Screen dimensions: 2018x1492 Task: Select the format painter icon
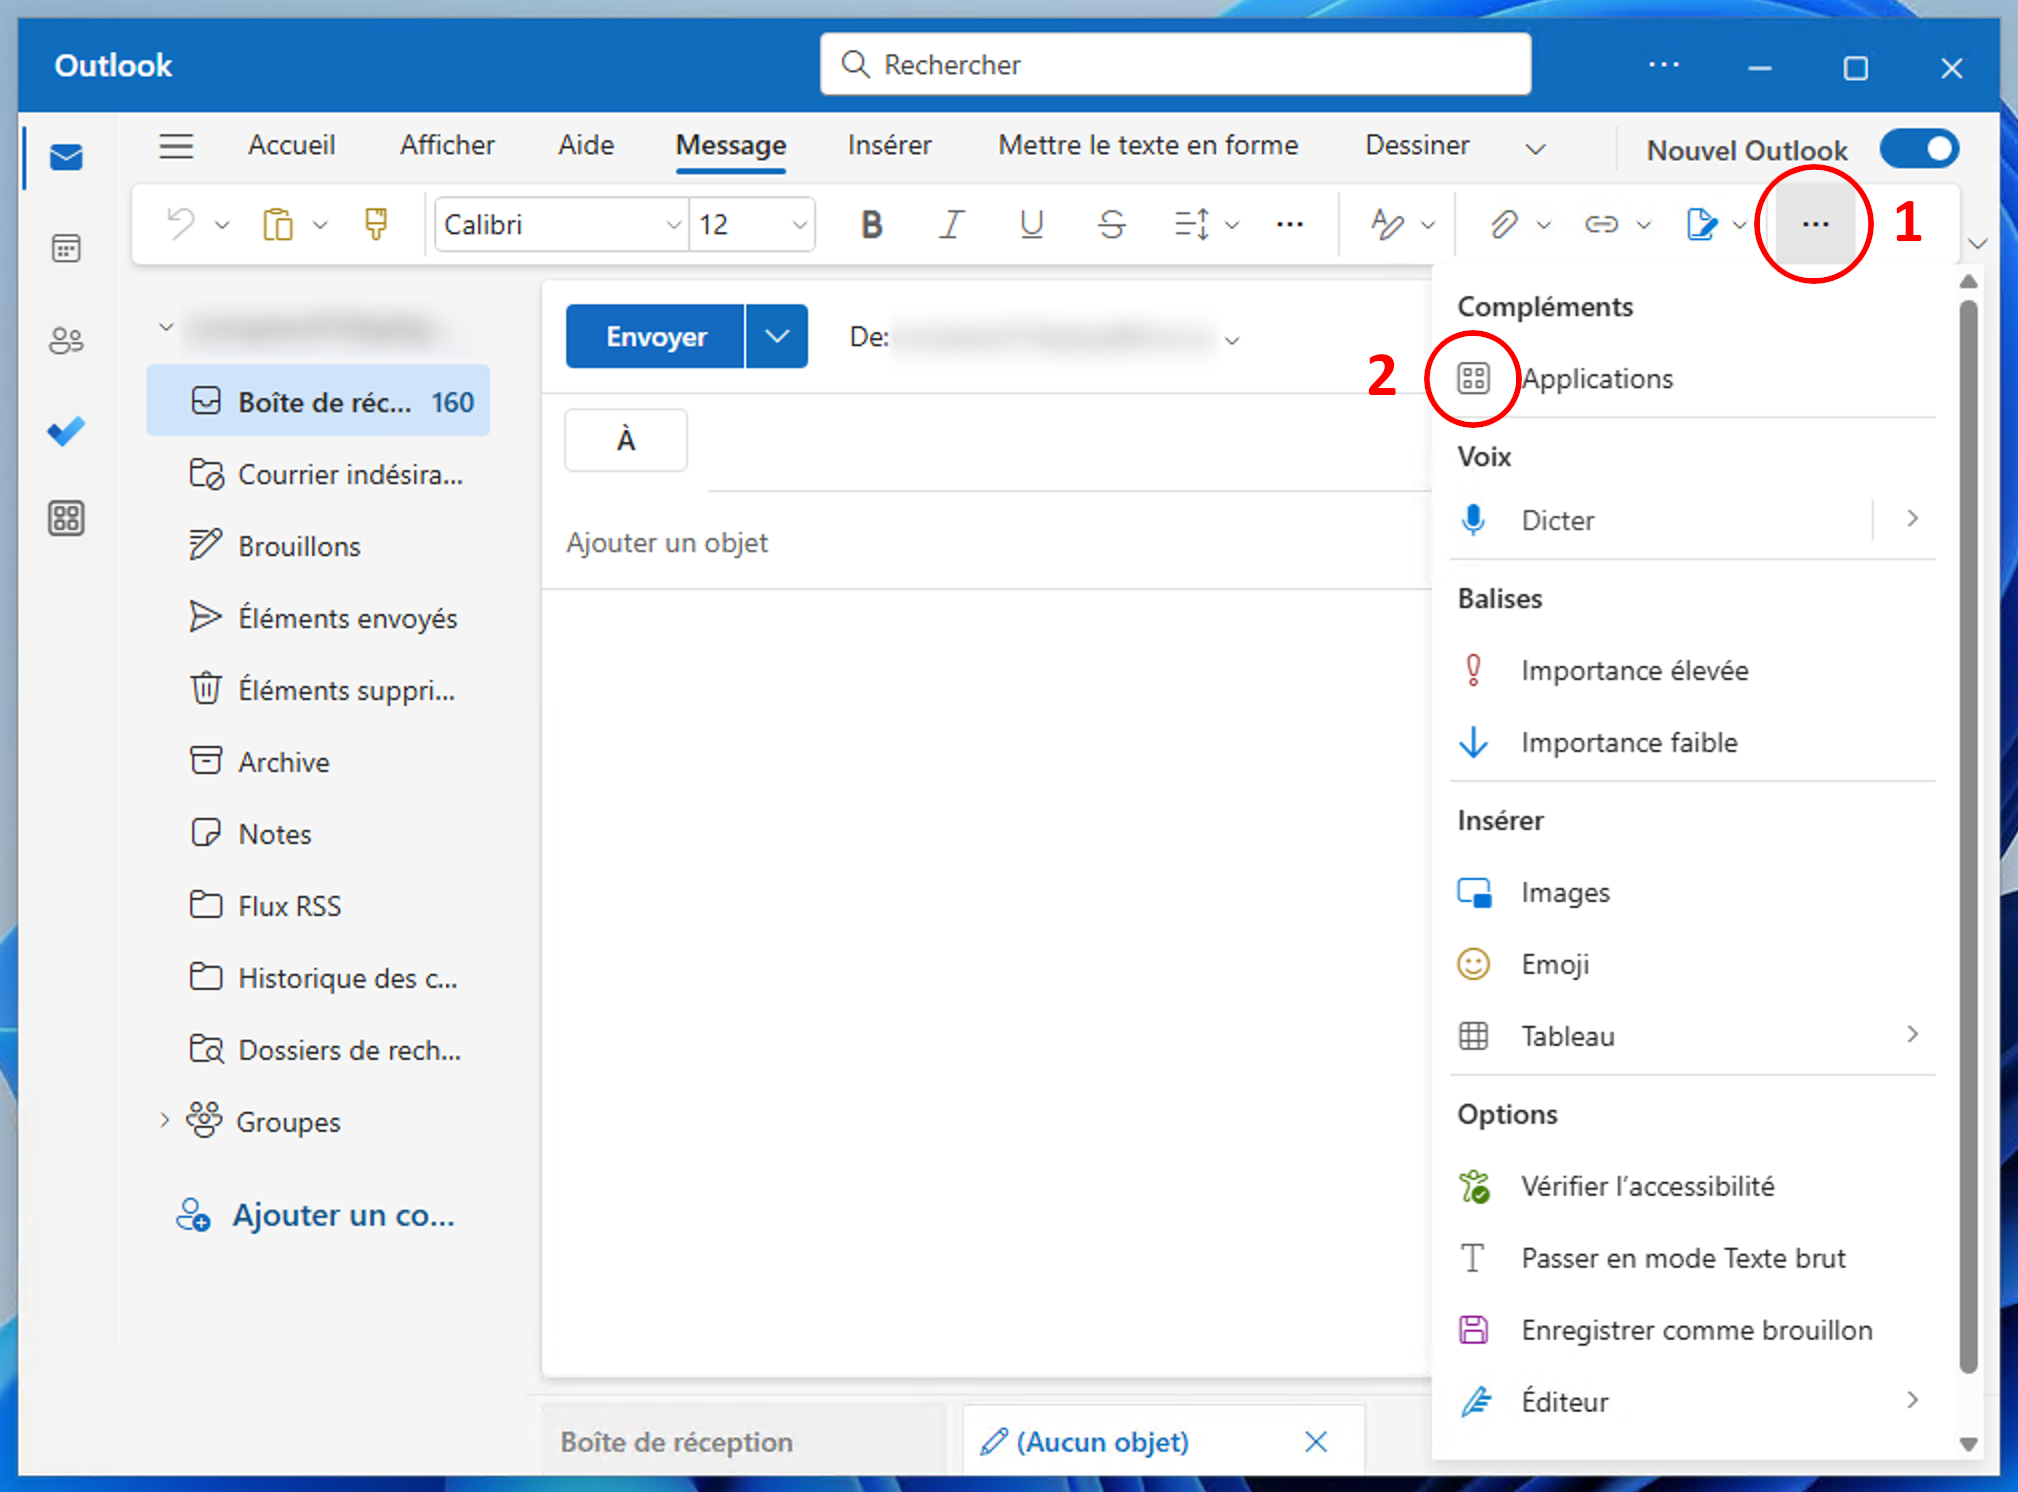pos(376,224)
